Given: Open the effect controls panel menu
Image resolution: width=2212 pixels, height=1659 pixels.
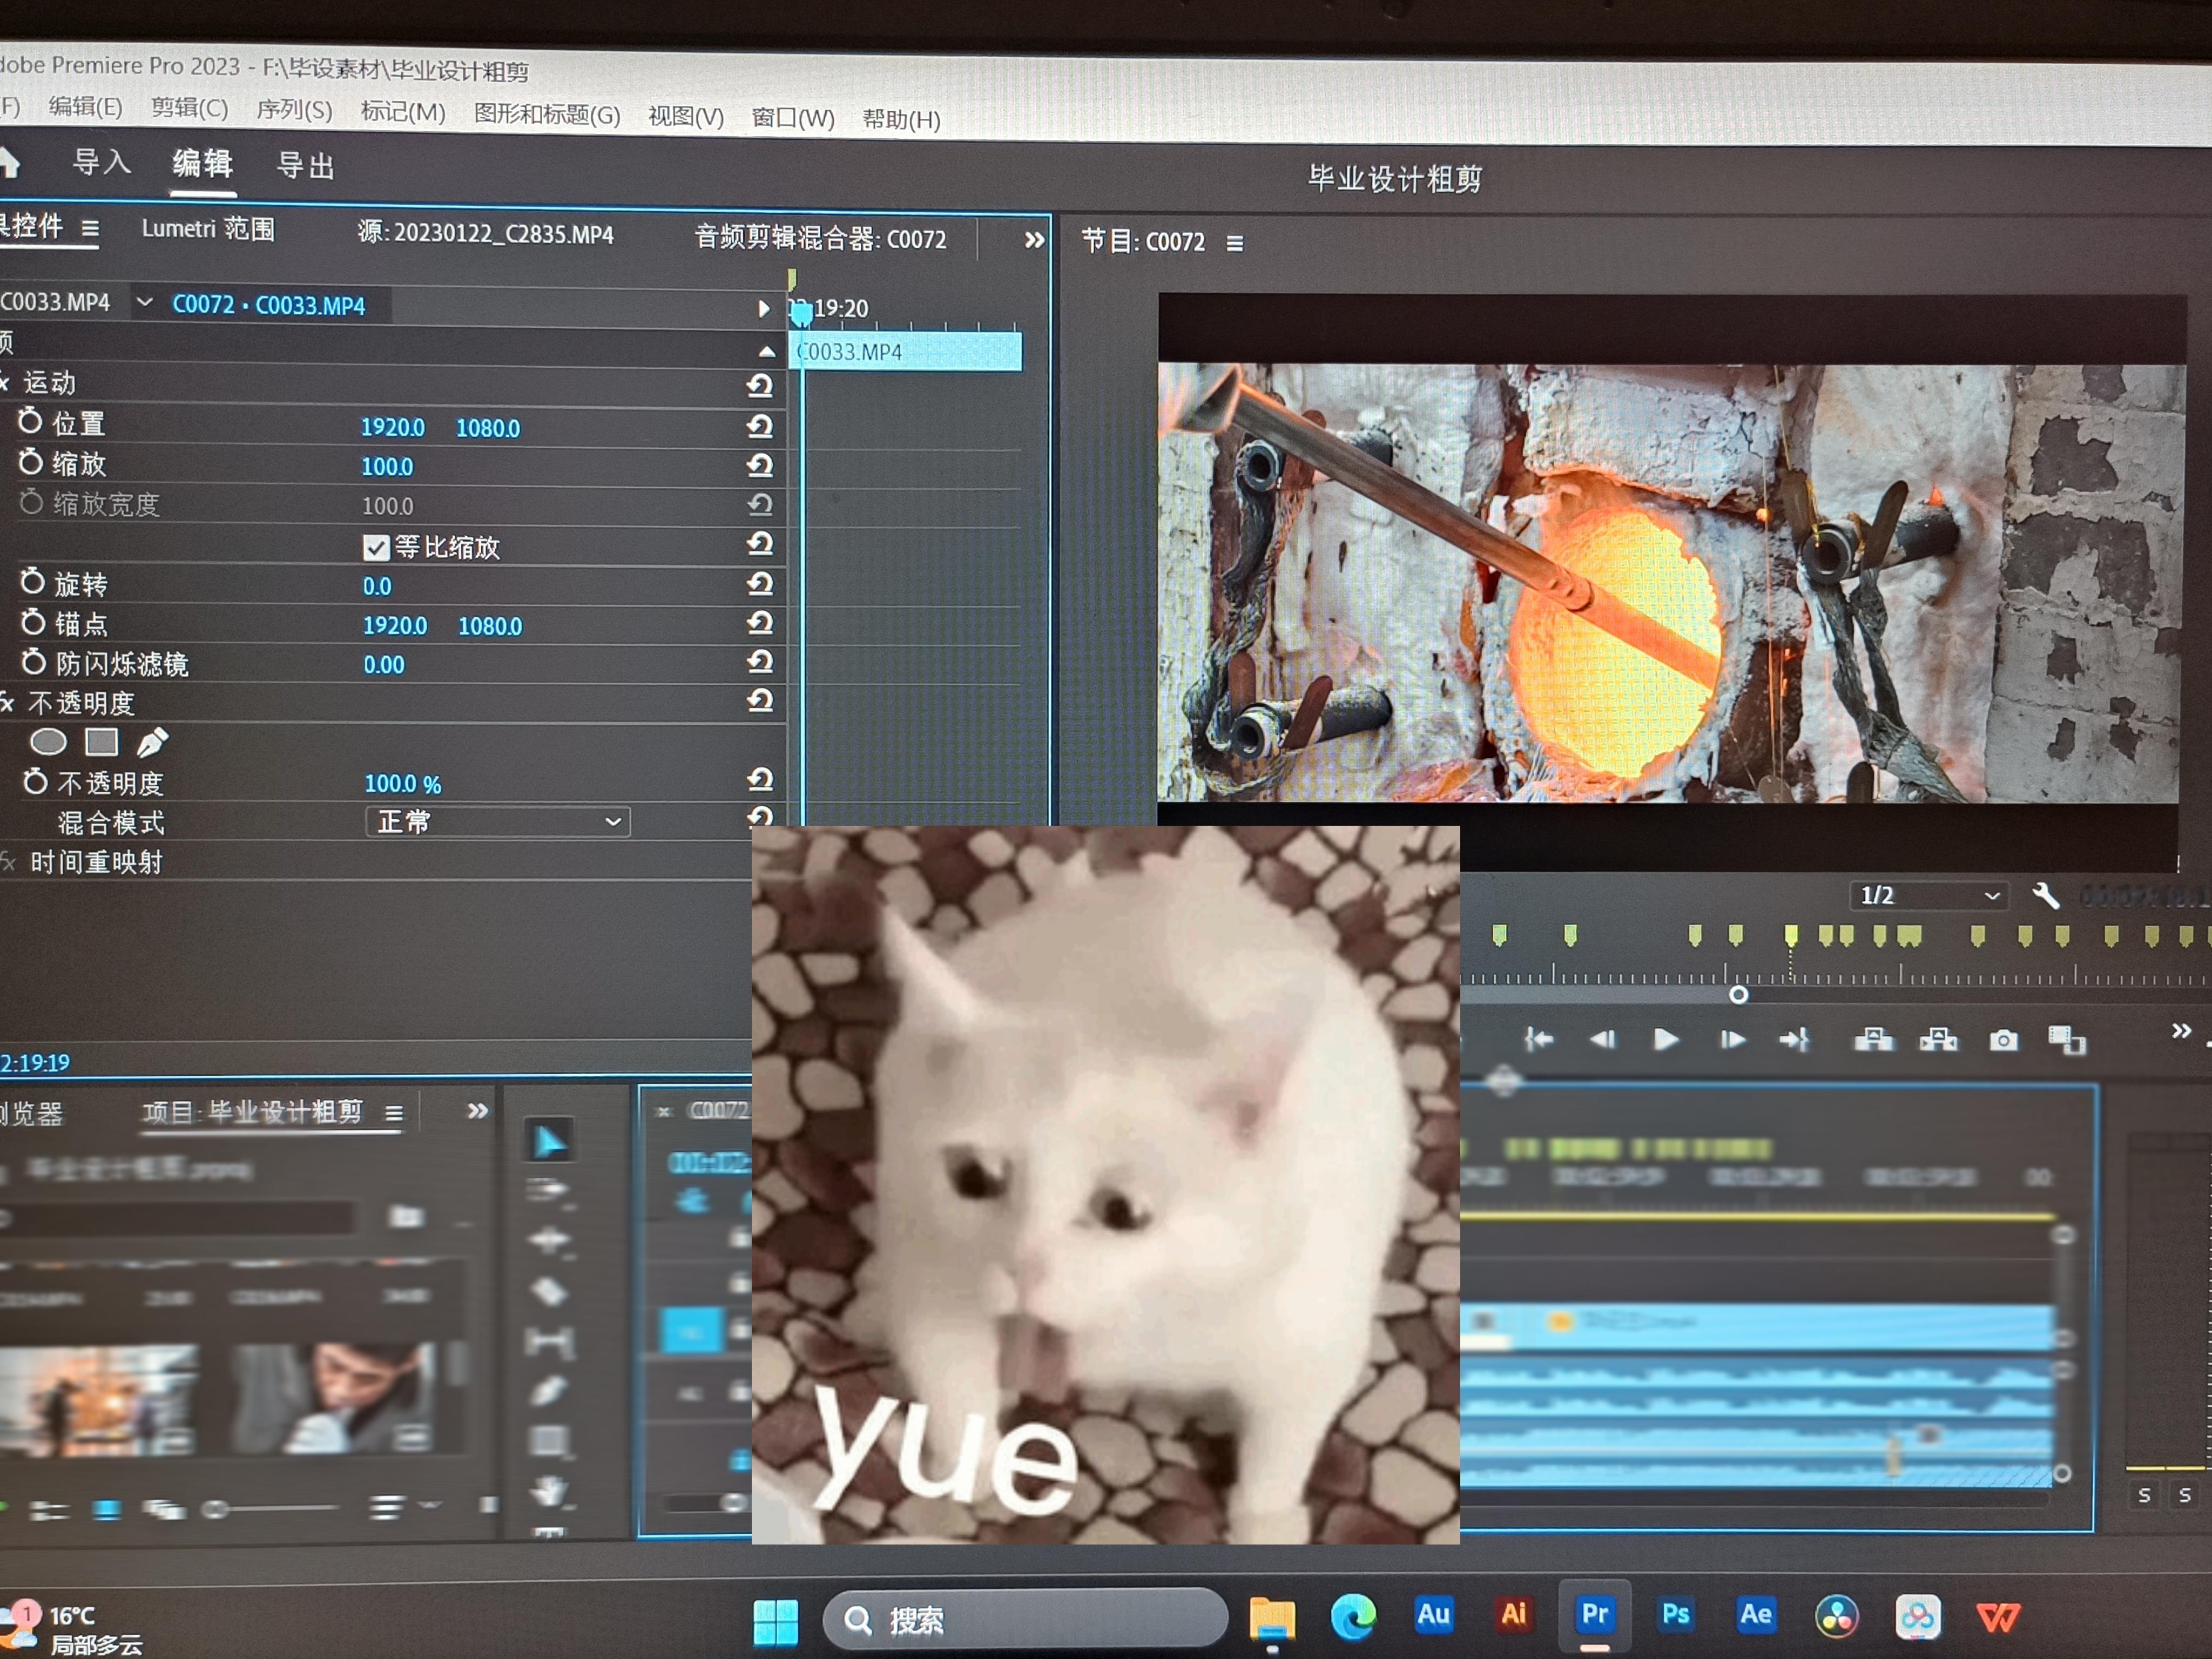Looking at the screenshot, I should point(90,228).
